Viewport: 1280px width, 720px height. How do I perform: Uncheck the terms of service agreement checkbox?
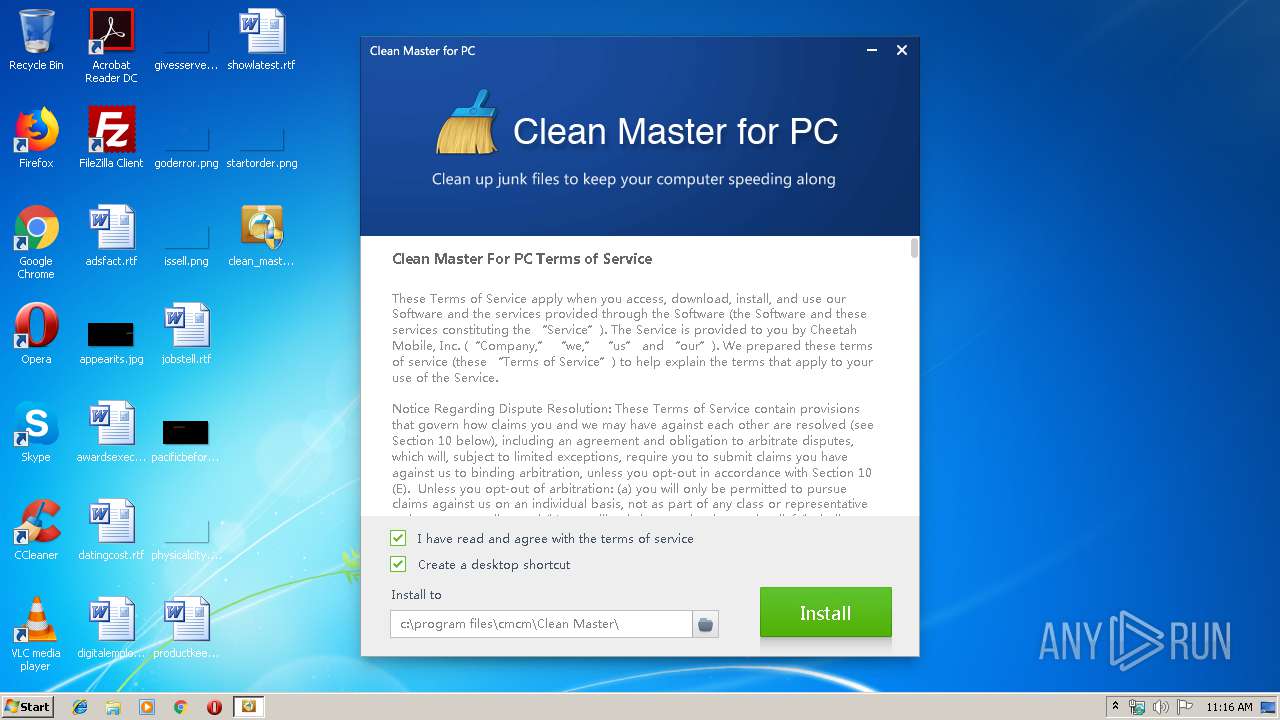click(x=398, y=538)
